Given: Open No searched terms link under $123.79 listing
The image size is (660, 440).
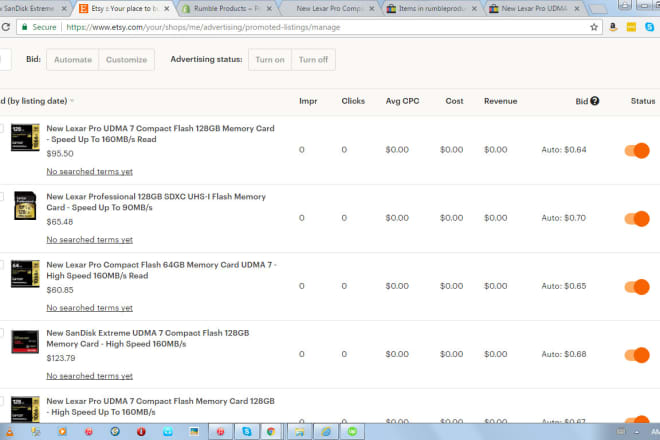Looking at the screenshot, I should point(89,376).
